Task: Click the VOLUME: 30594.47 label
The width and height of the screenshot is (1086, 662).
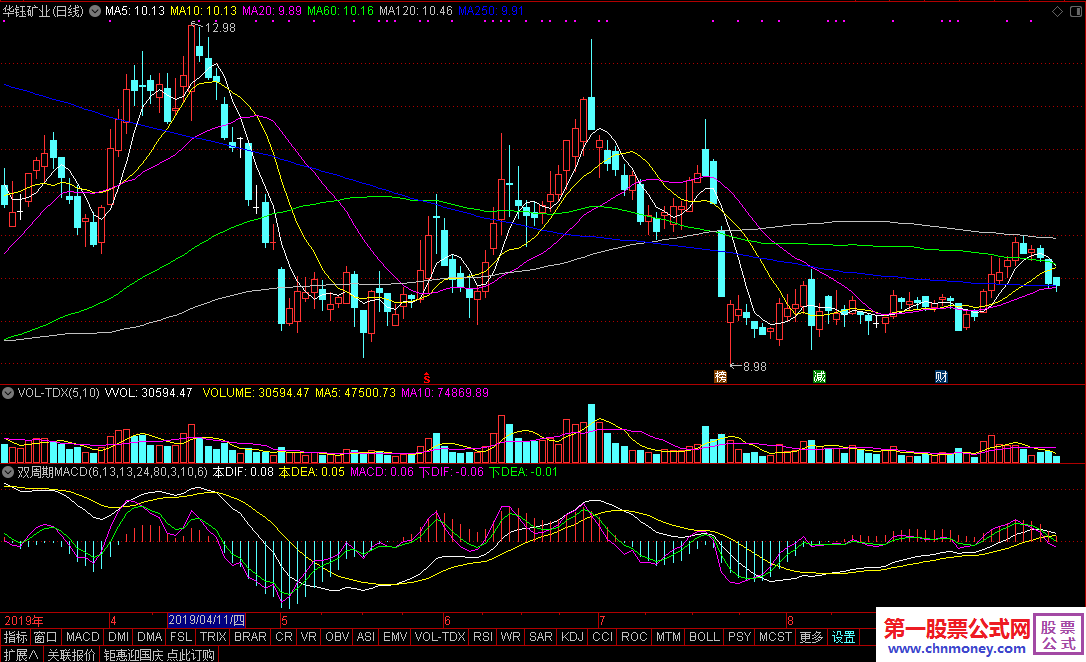Action: tap(256, 393)
